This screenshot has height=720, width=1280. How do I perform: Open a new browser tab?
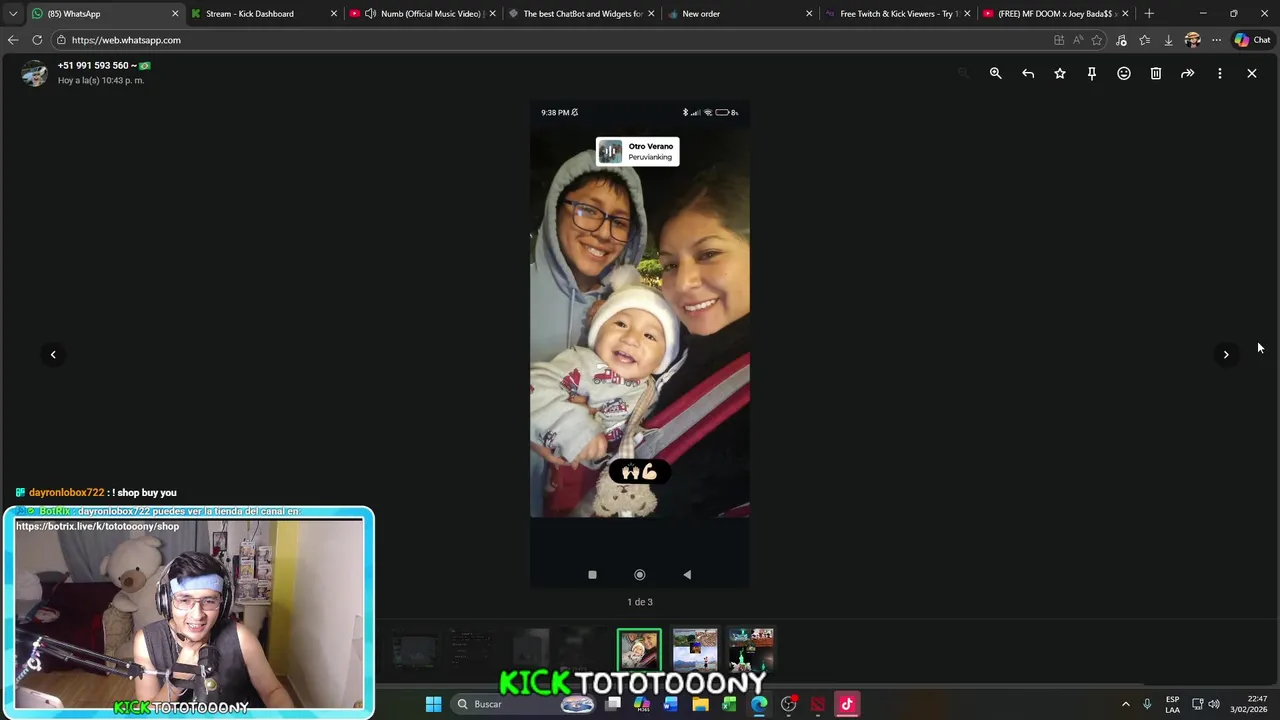coord(1149,14)
